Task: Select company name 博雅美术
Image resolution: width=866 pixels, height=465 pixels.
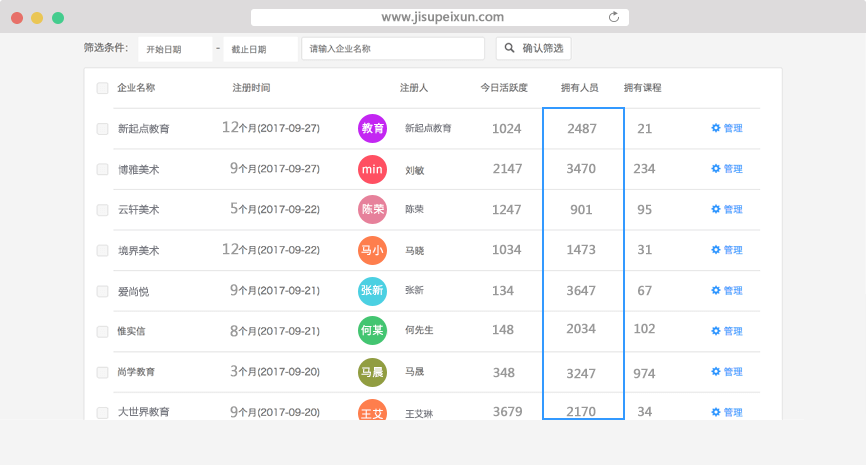Action: click(x=138, y=170)
